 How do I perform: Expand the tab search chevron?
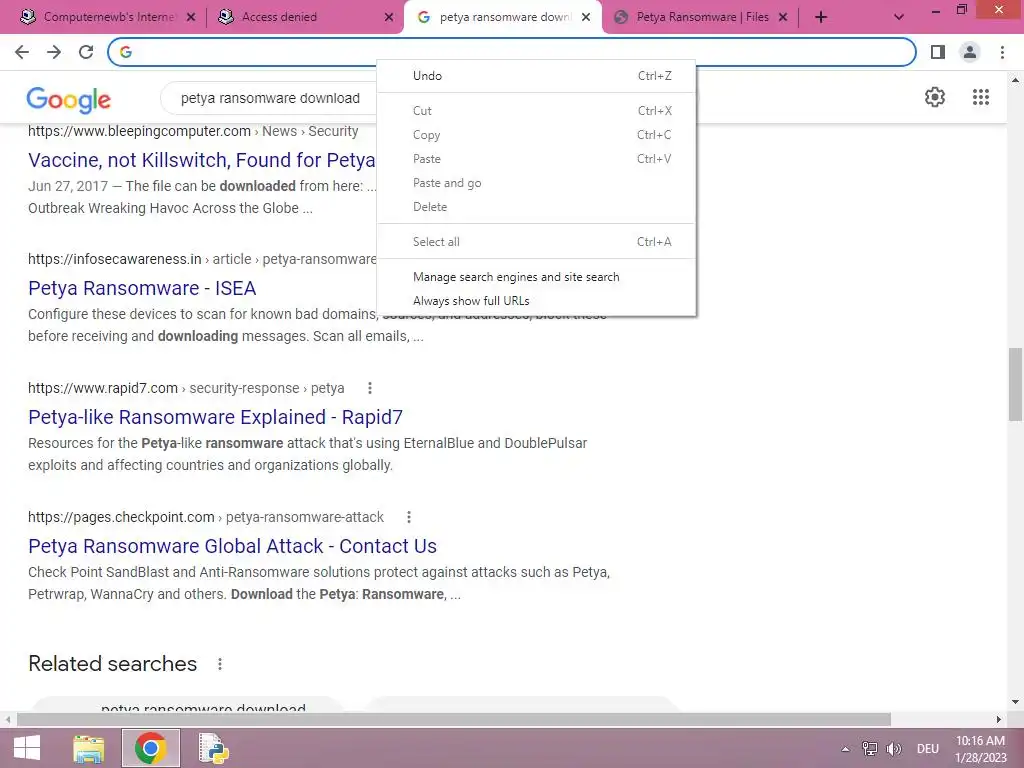coord(899,17)
